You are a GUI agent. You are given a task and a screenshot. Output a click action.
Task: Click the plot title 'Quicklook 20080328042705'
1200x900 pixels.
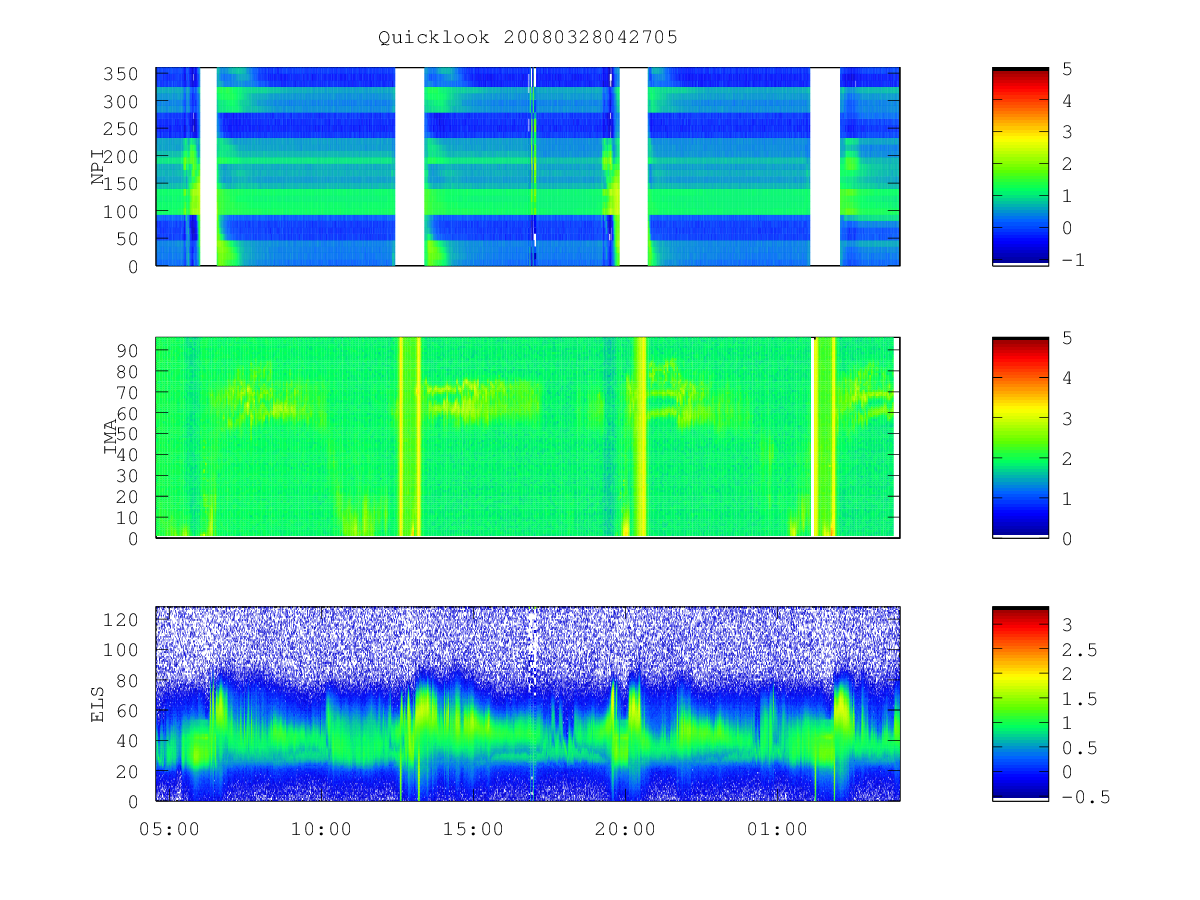528,38
